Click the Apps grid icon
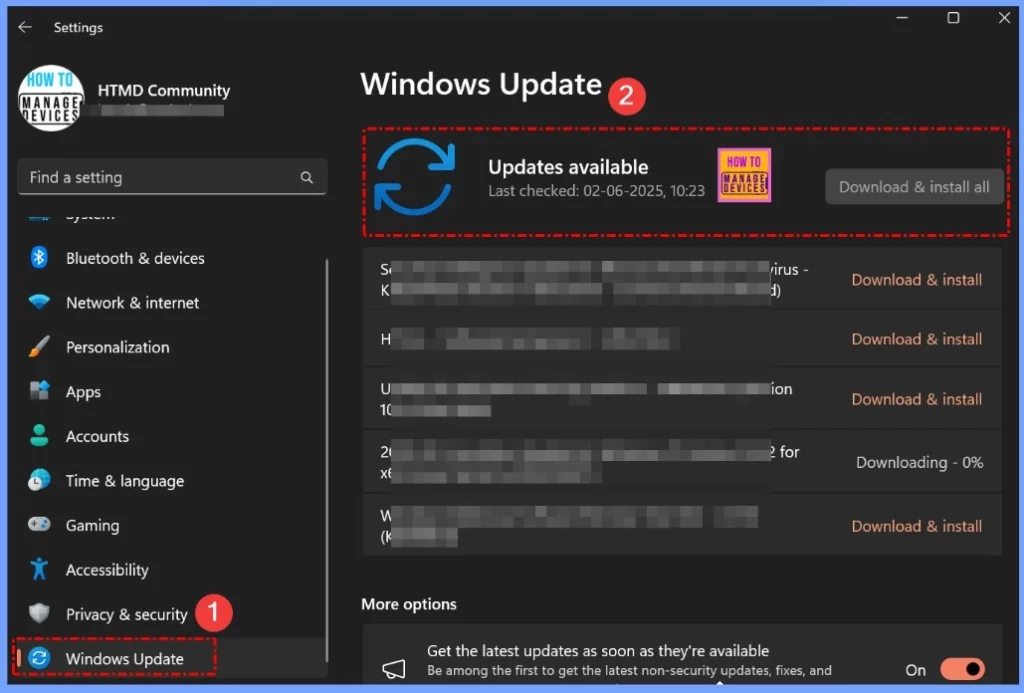The image size is (1024, 693). click(39, 391)
